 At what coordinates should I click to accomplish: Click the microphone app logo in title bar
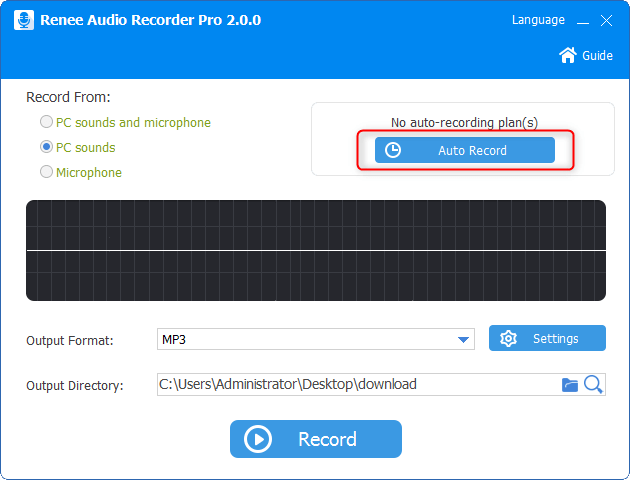[22, 20]
